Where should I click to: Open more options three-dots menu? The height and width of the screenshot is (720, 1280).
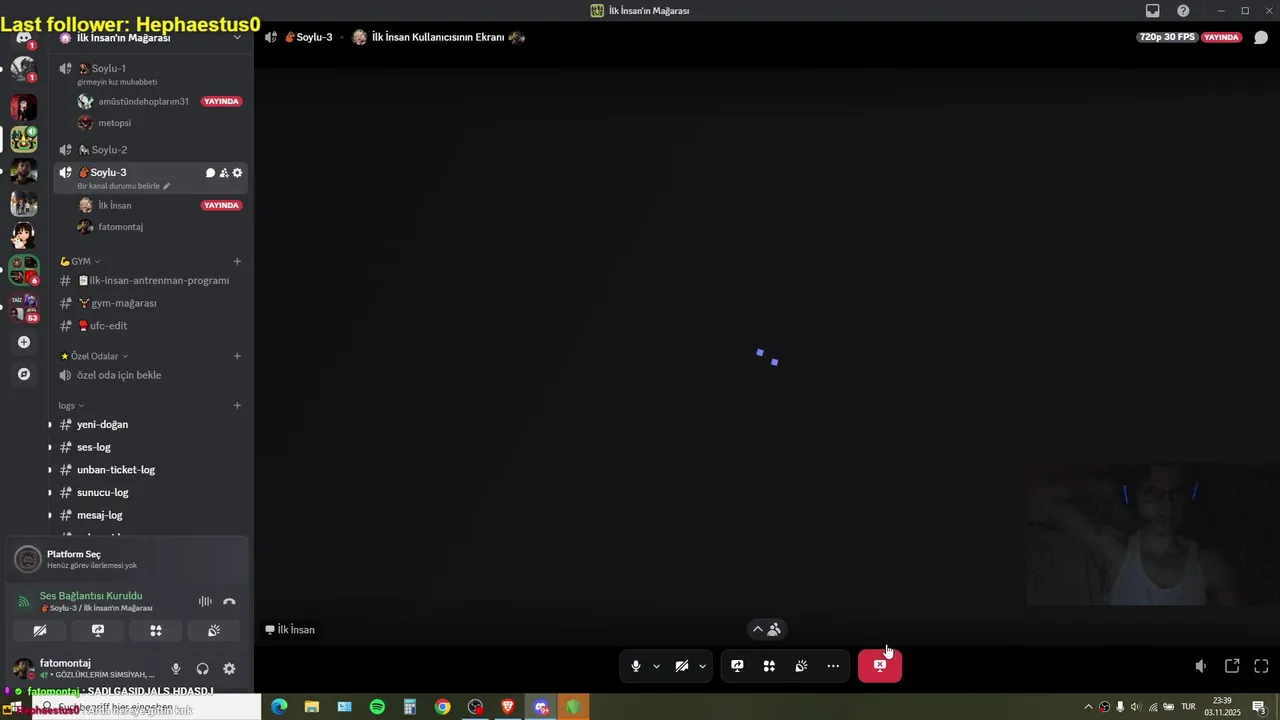coord(833,666)
